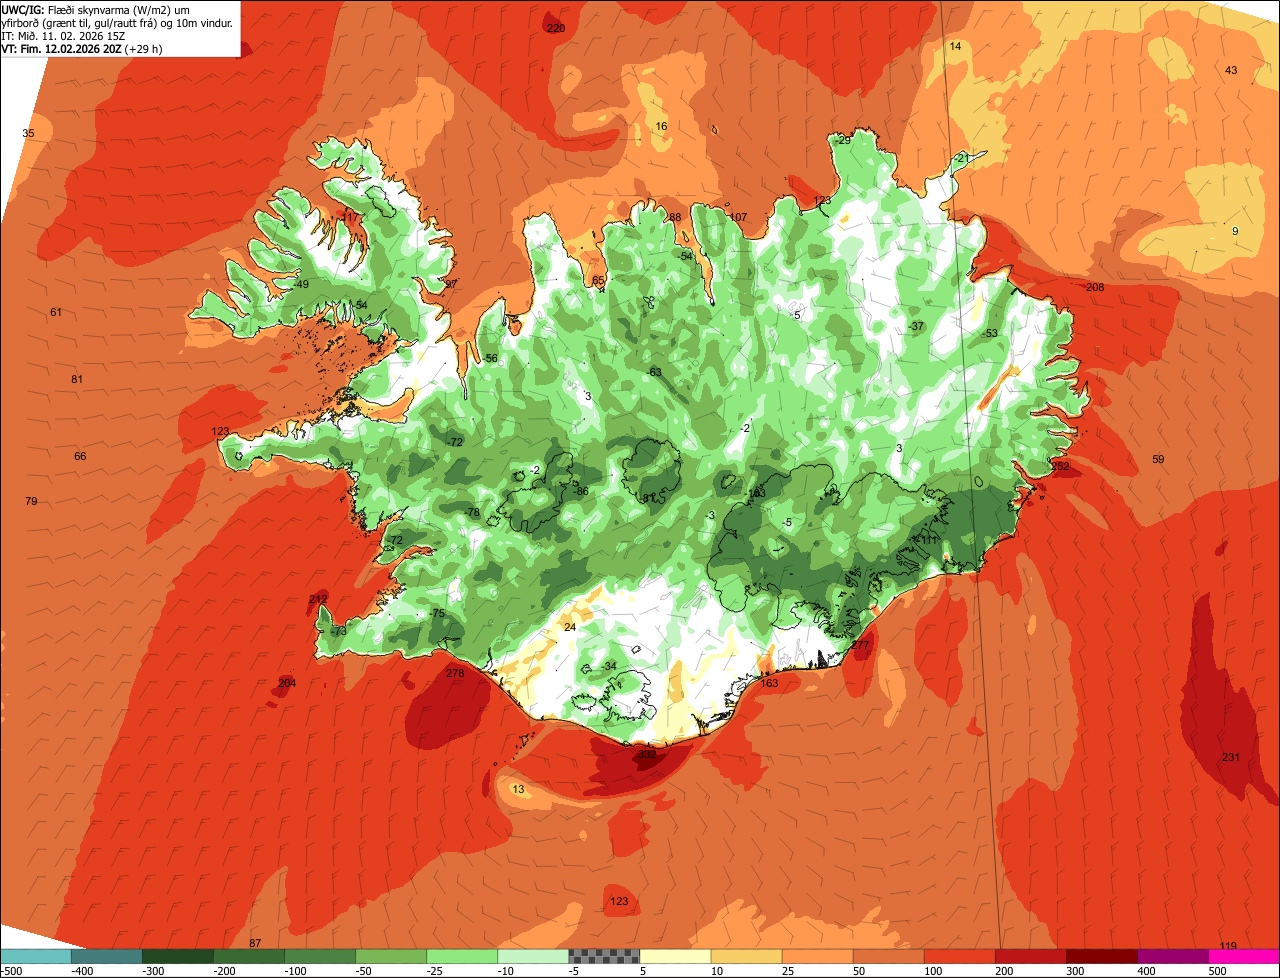Click the map value '43' offshore northeast
This screenshot has height=978, width=1280.
[1231, 70]
